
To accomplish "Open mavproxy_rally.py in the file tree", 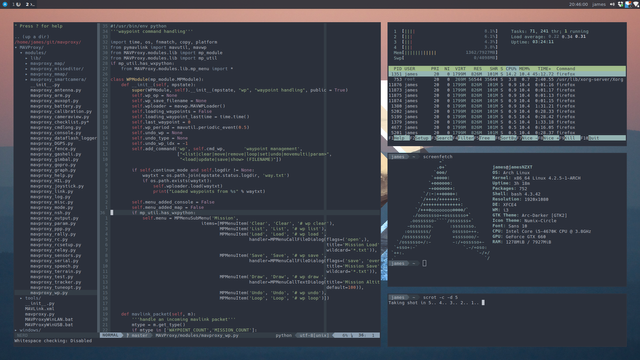I will tap(53, 234).
